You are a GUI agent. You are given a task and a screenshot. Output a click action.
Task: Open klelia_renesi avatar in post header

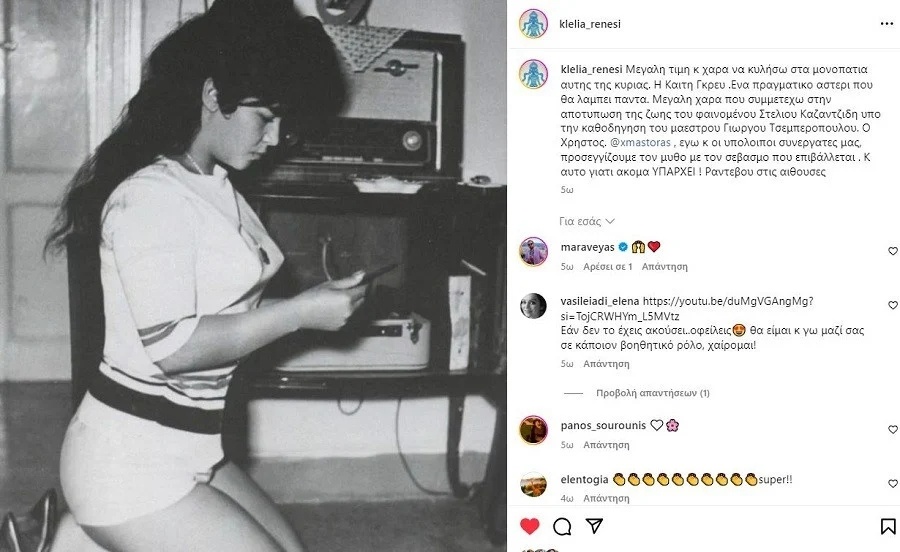click(533, 24)
